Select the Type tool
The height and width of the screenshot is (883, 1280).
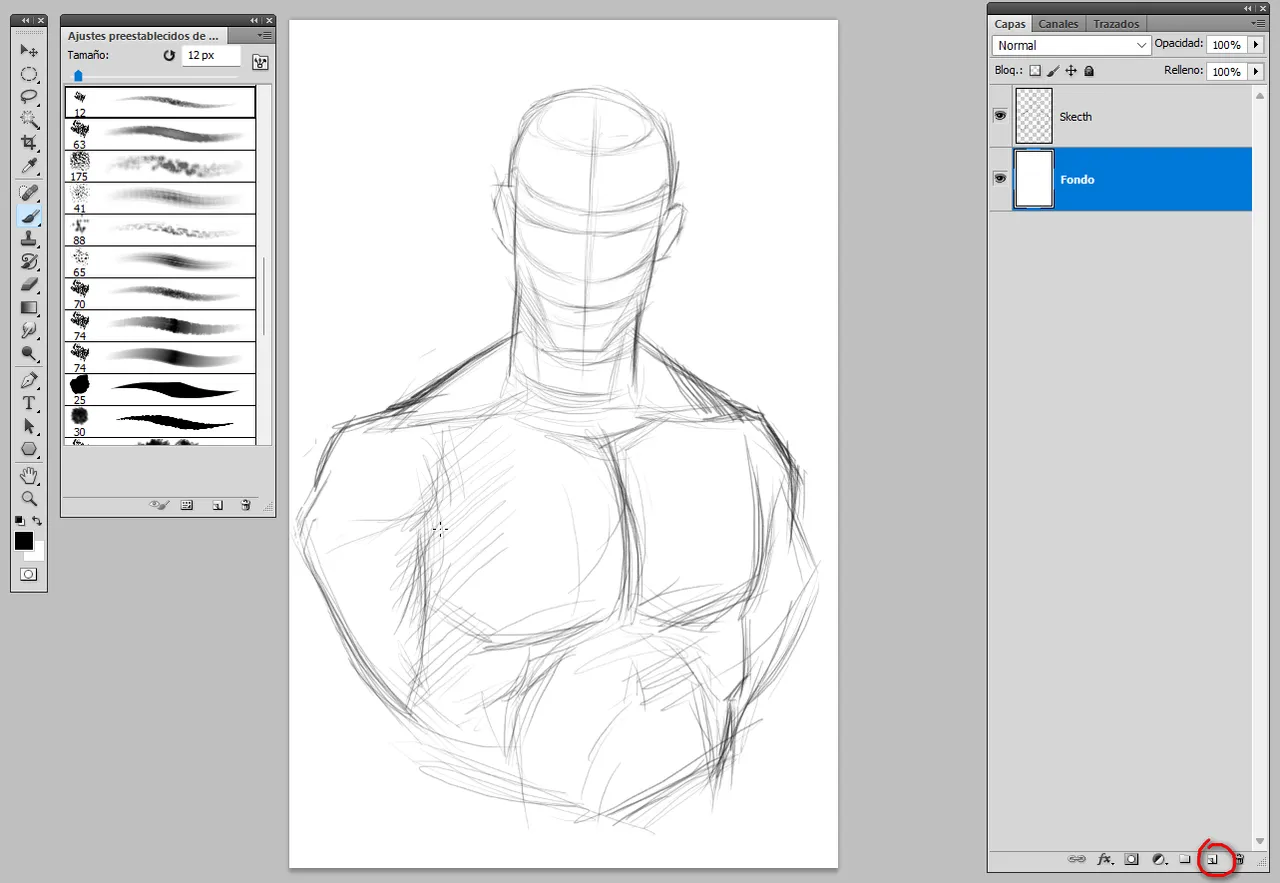point(29,404)
